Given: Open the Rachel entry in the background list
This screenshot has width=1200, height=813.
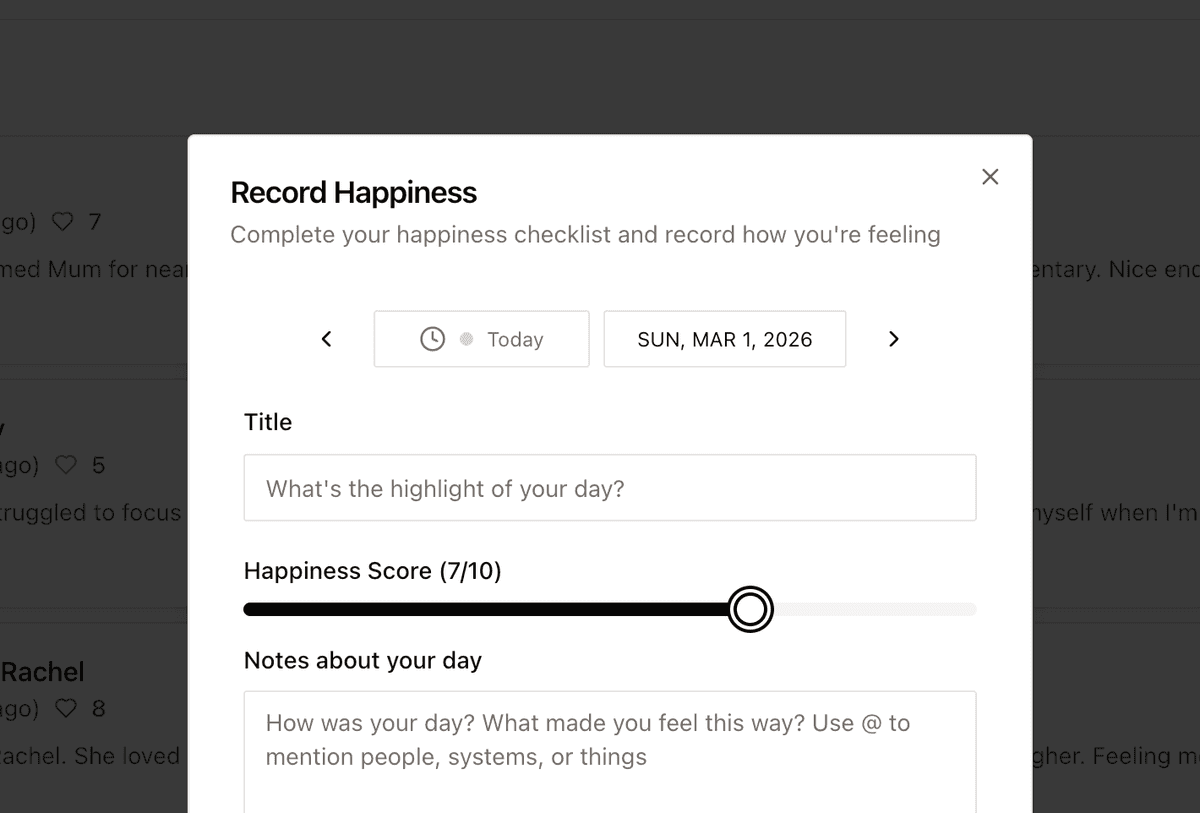Looking at the screenshot, I should (42, 672).
